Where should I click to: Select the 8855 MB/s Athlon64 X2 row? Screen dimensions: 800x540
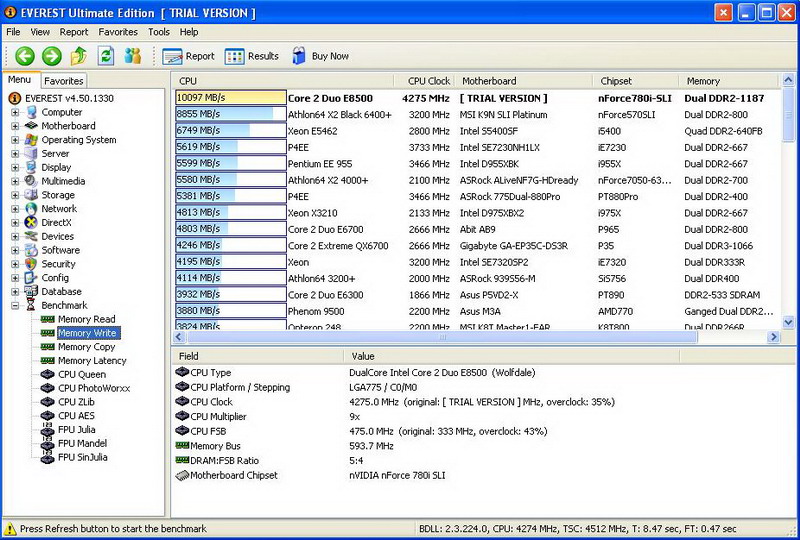tap(477, 114)
